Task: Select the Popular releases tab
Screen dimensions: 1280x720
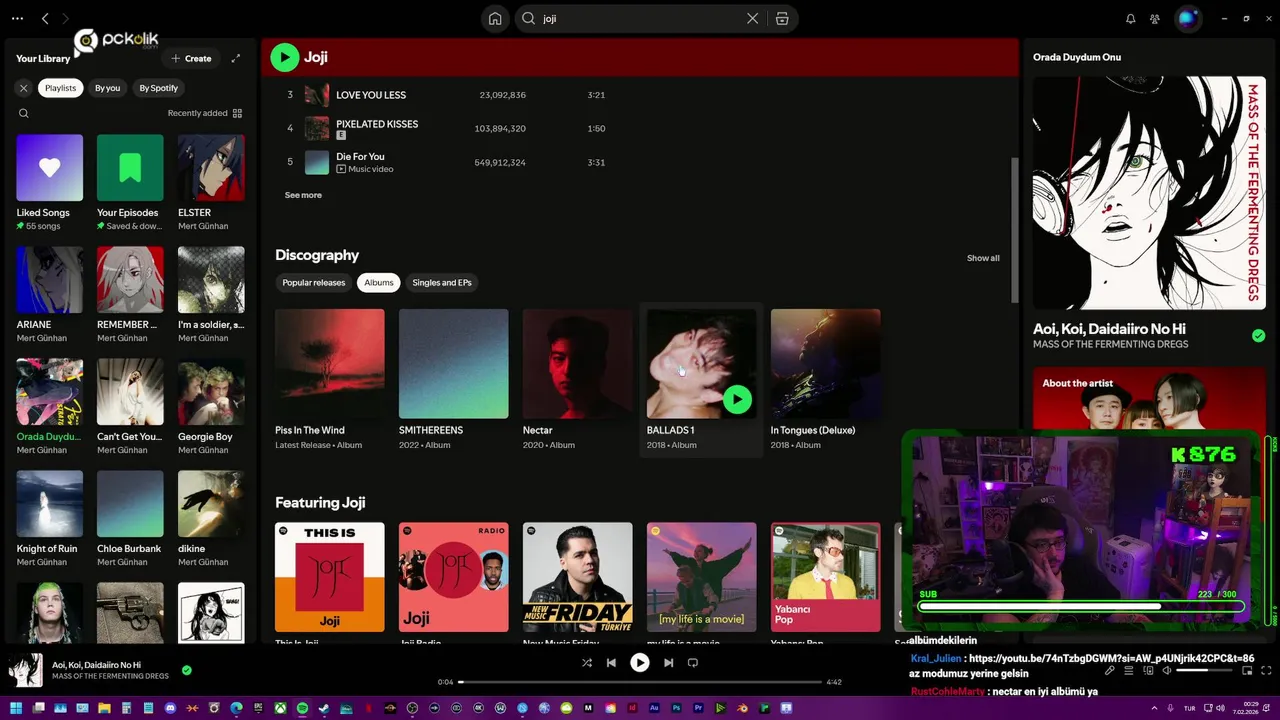Action: (x=314, y=283)
